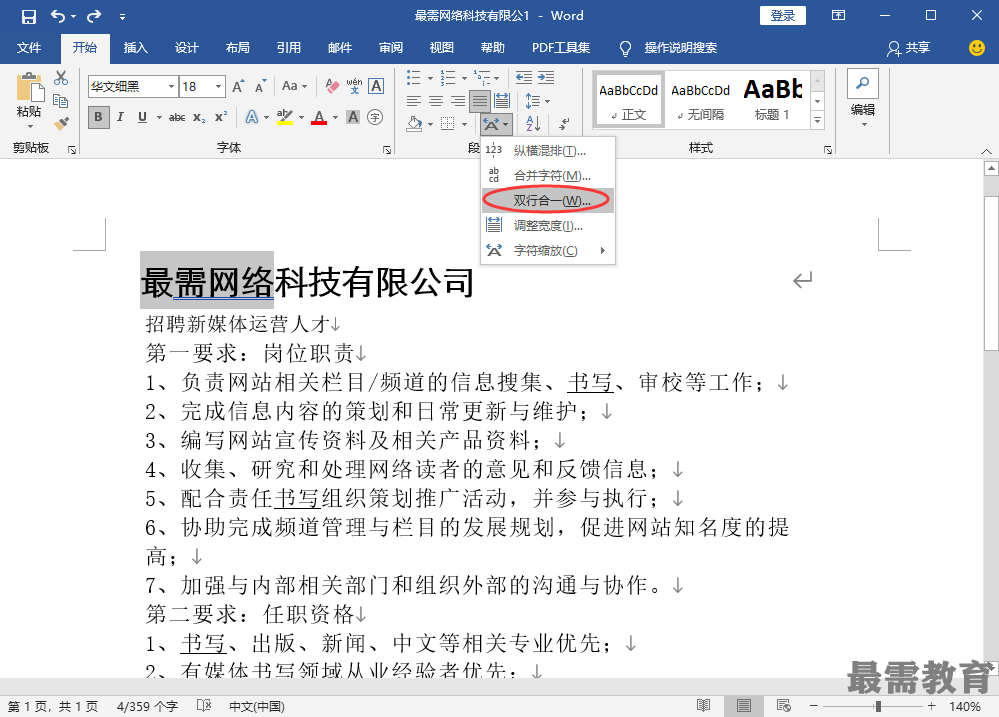Viewport: 999px width, 717px height.
Task: Align paragraph to the left
Action: (x=414, y=101)
